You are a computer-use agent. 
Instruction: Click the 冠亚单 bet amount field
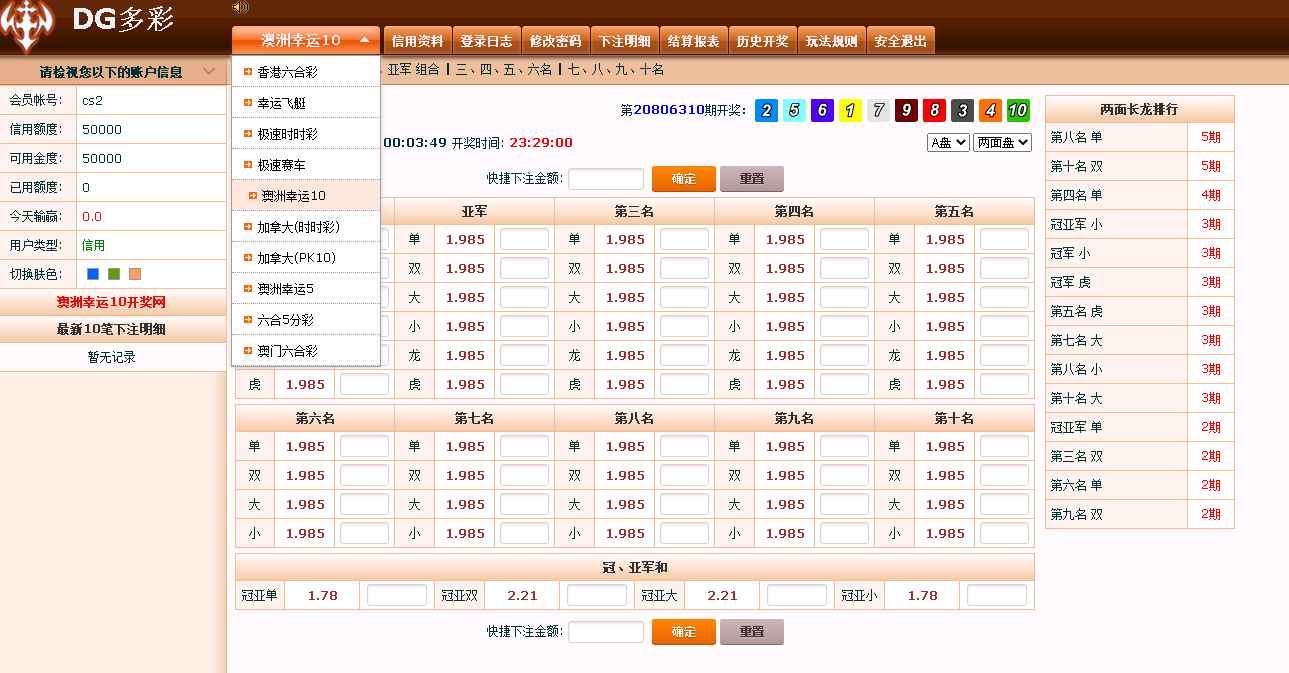pyautogui.click(x=396, y=595)
